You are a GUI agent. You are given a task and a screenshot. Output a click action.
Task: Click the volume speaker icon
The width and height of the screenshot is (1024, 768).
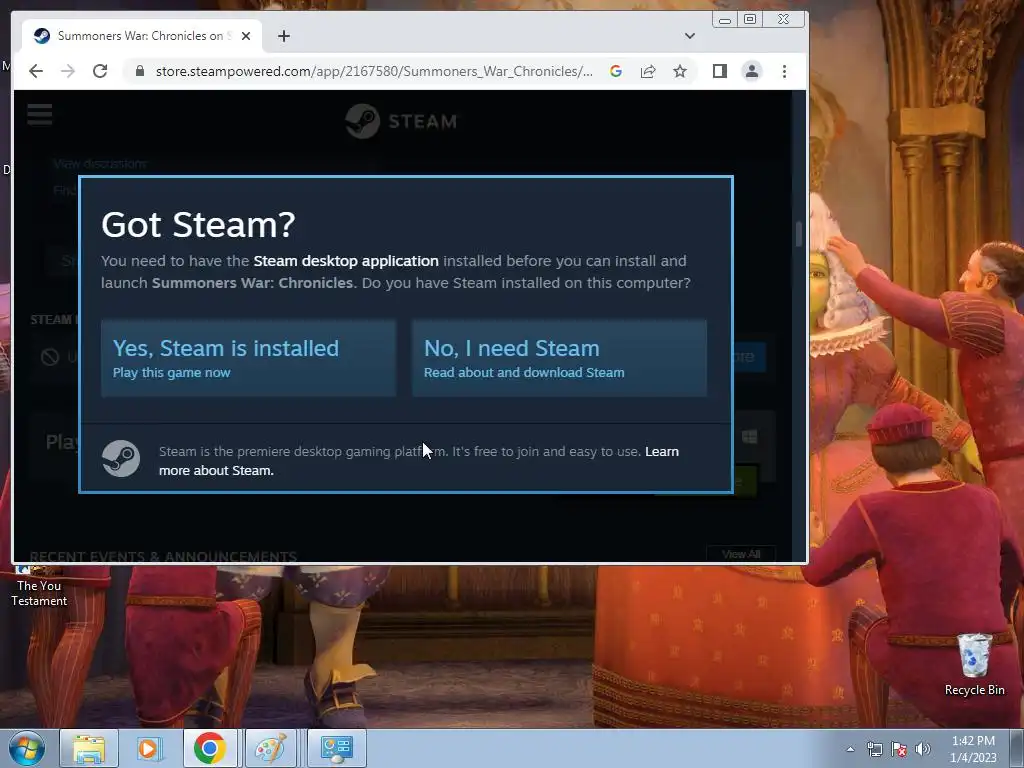tap(922, 749)
